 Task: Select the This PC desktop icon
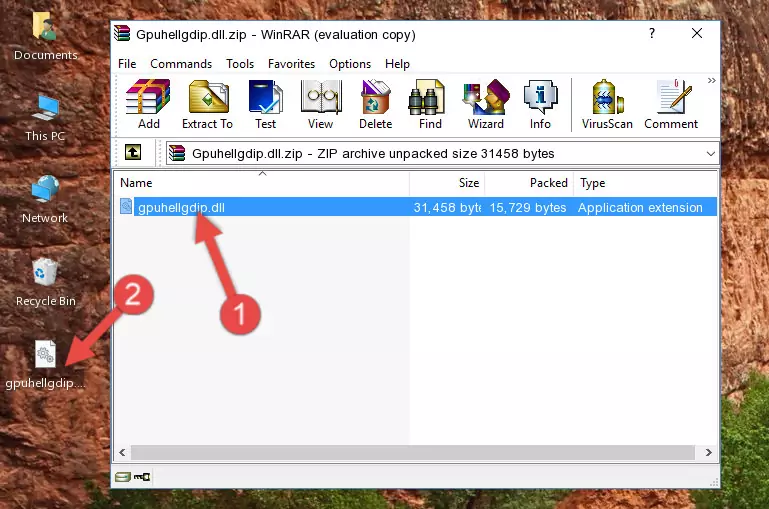coord(45,118)
